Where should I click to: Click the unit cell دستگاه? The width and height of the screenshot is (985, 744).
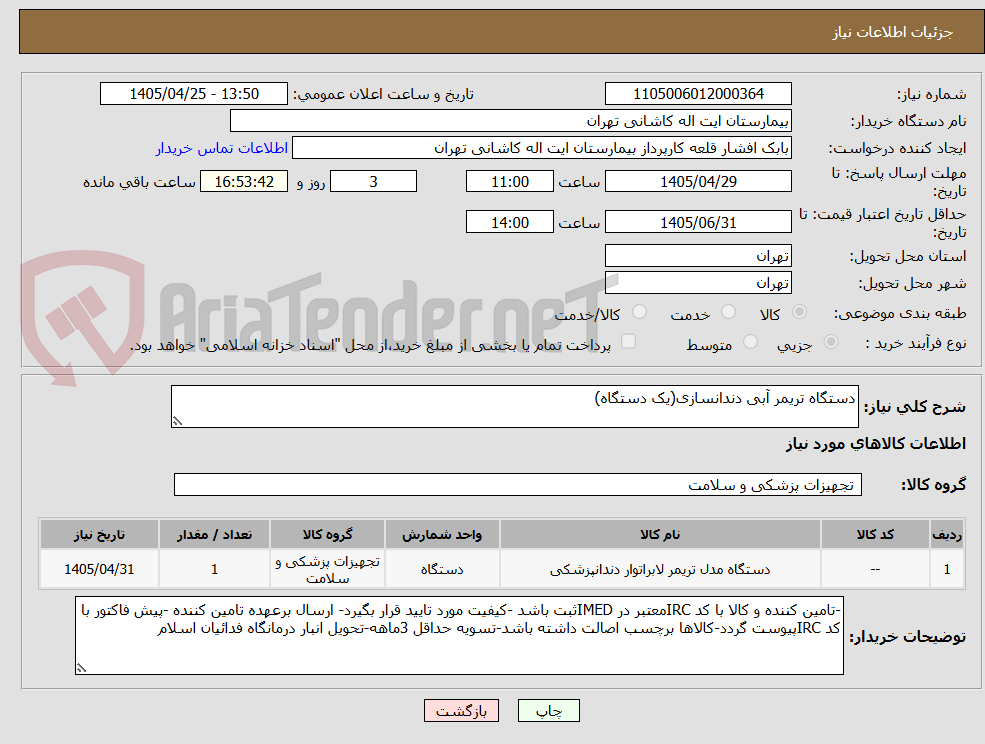click(442, 569)
